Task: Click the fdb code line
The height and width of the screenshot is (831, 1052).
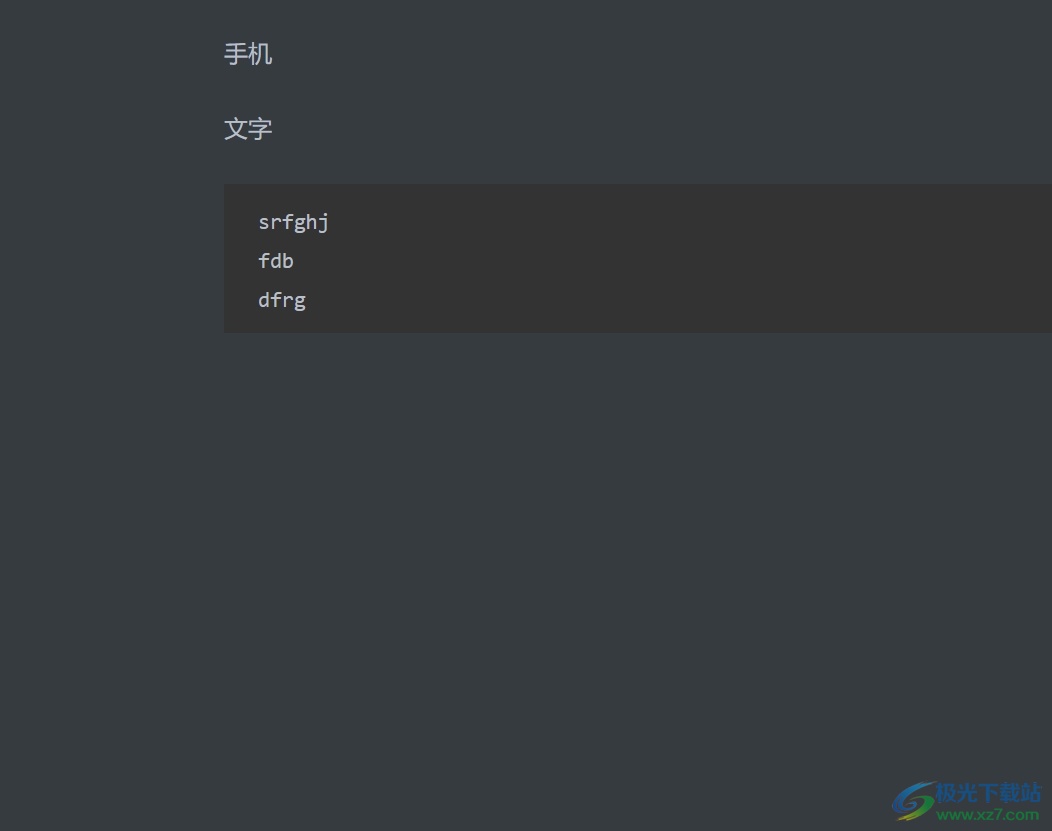Action: click(x=276, y=261)
